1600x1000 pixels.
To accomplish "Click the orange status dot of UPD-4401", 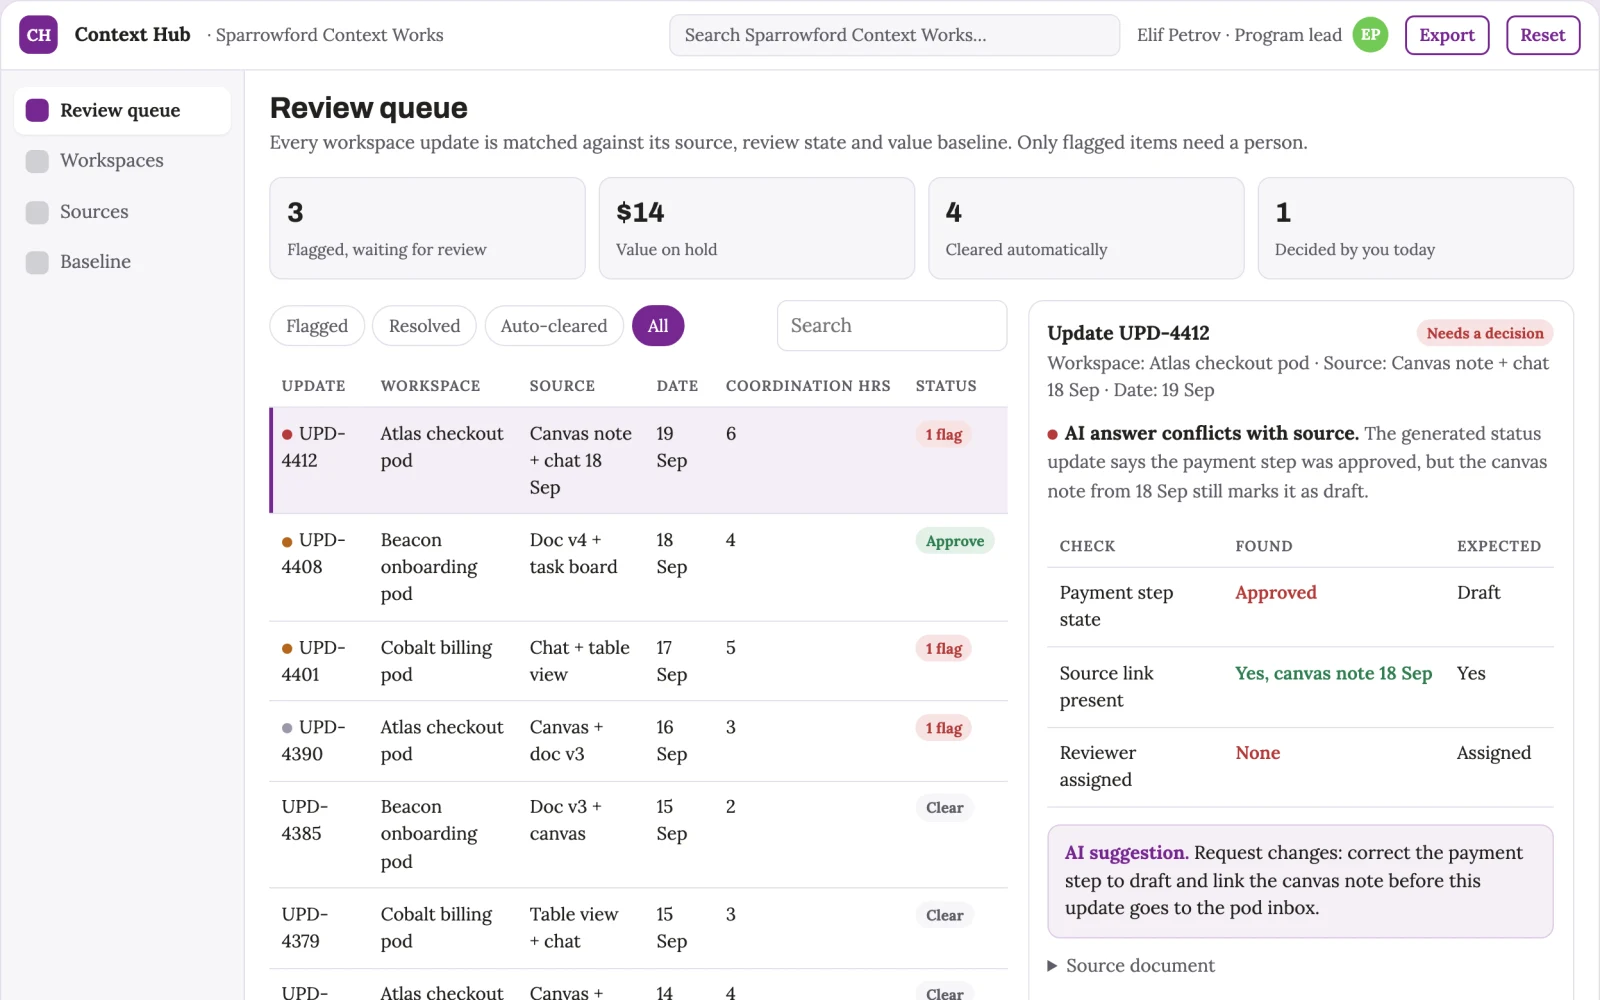I will click(x=287, y=649).
